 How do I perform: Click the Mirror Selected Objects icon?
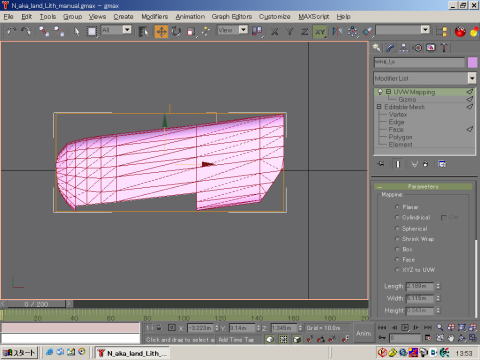(337, 31)
